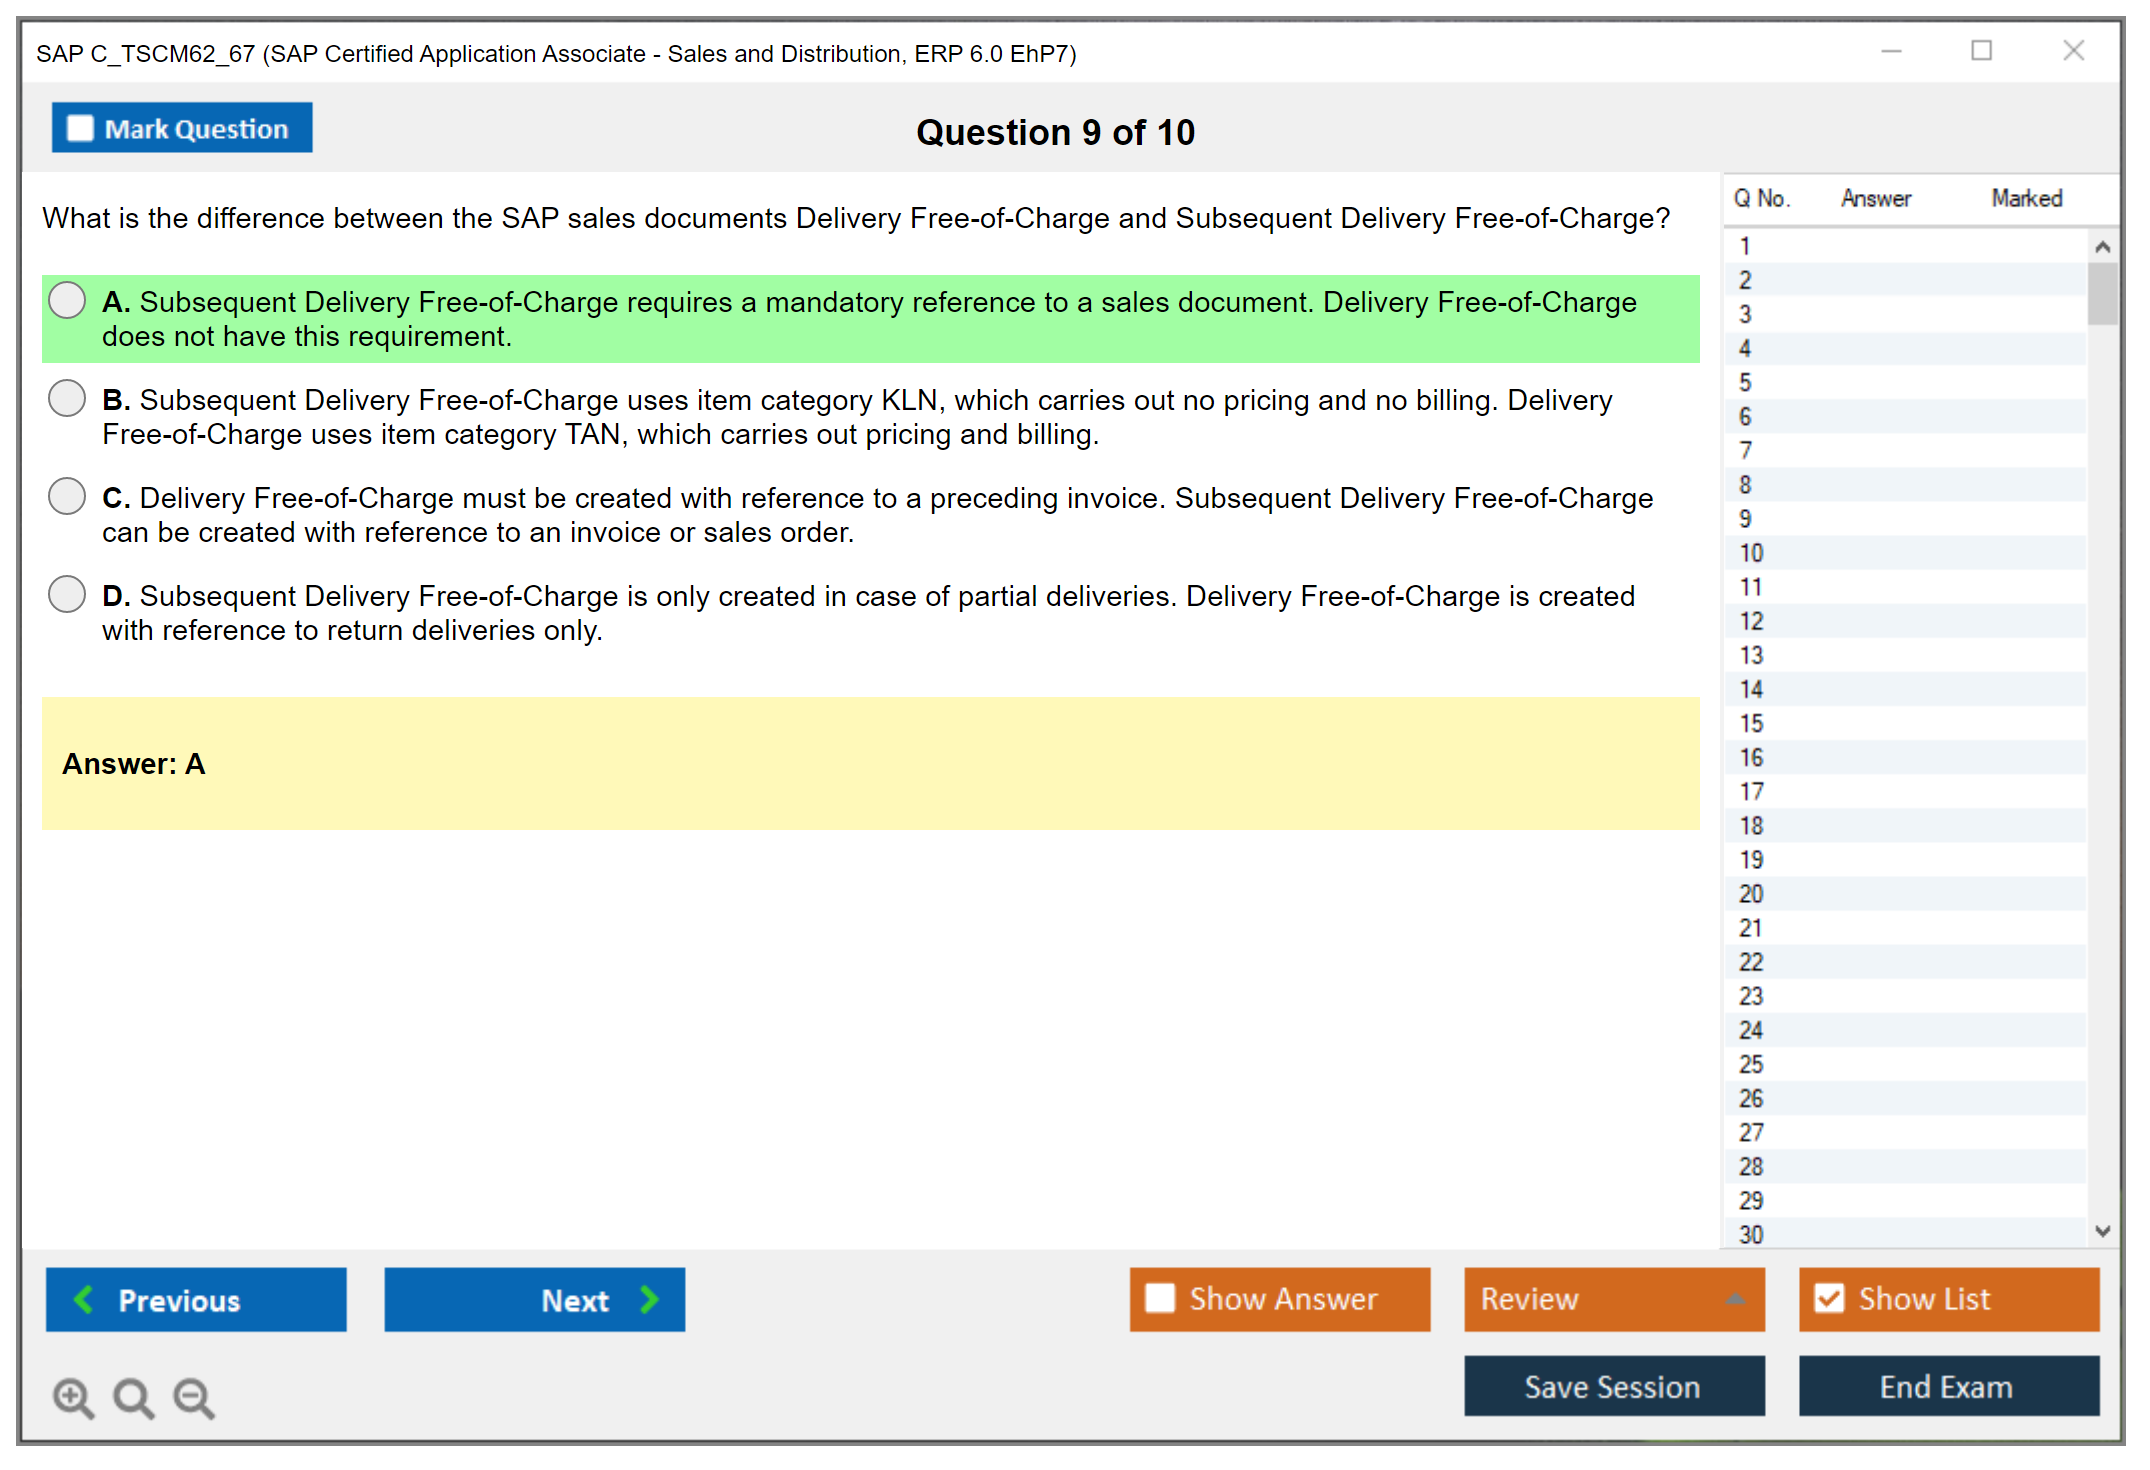This screenshot has height=1470, width=2150.
Task: Click the green left arrow on Previous
Action: (x=84, y=1299)
